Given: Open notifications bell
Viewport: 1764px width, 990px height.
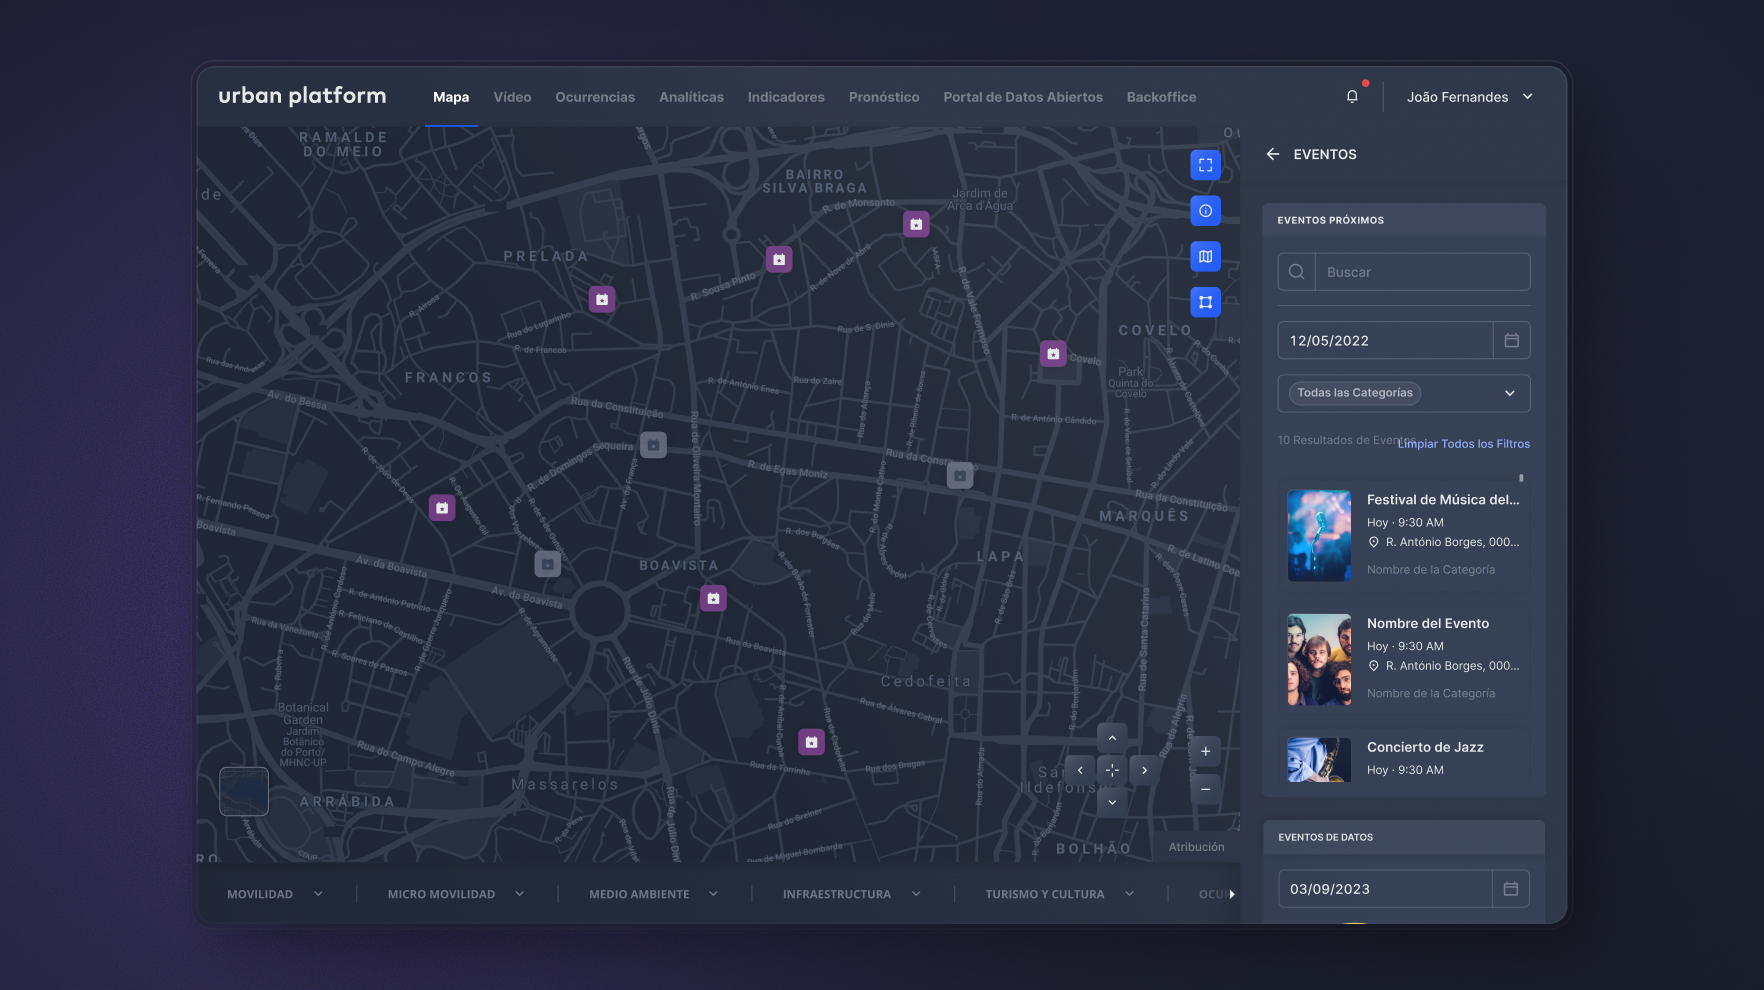Looking at the screenshot, I should [x=1352, y=97].
